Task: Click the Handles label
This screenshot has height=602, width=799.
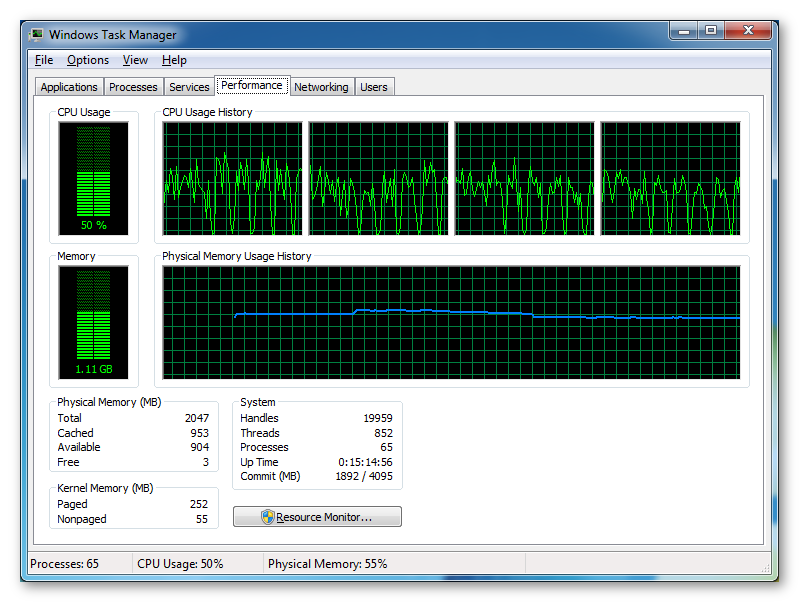Action: 259,418
